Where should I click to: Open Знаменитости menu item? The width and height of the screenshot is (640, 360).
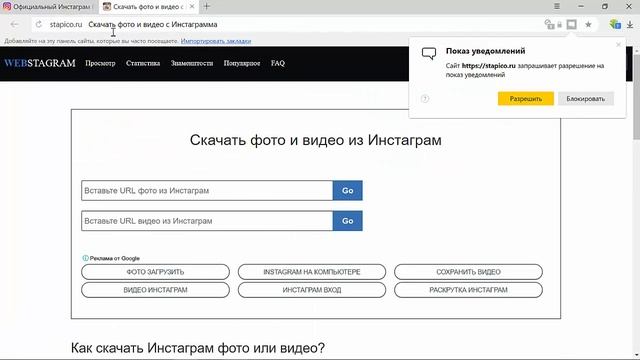point(192,63)
